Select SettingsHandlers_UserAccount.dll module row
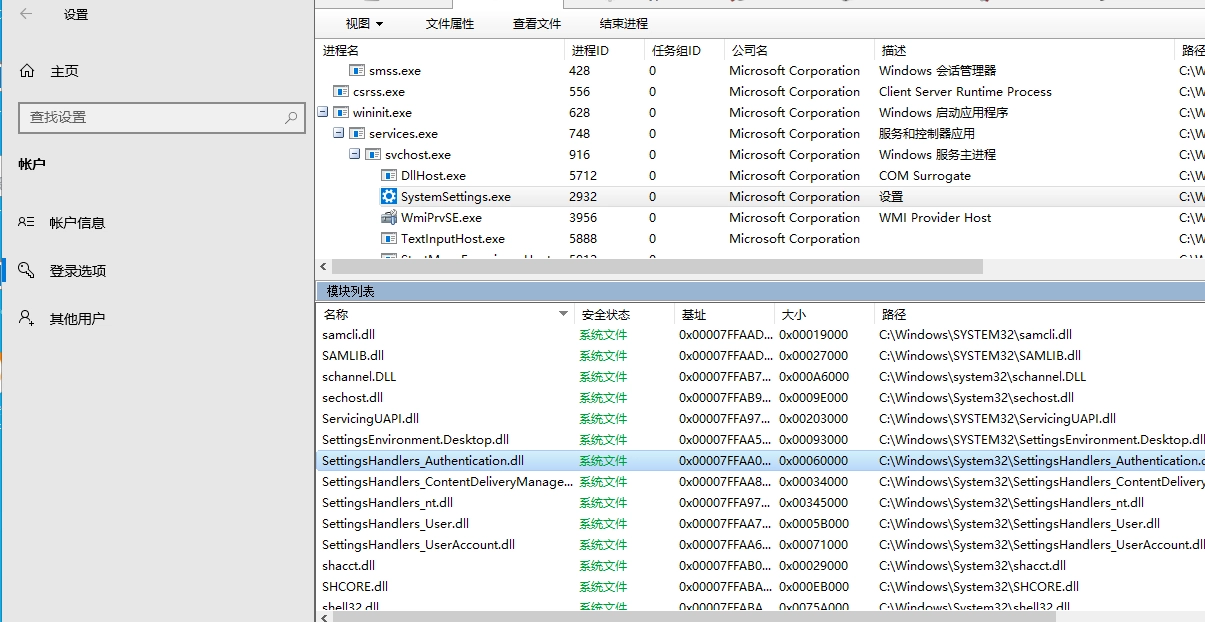The height and width of the screenshot is (622, 1205). tap(760, 545)
